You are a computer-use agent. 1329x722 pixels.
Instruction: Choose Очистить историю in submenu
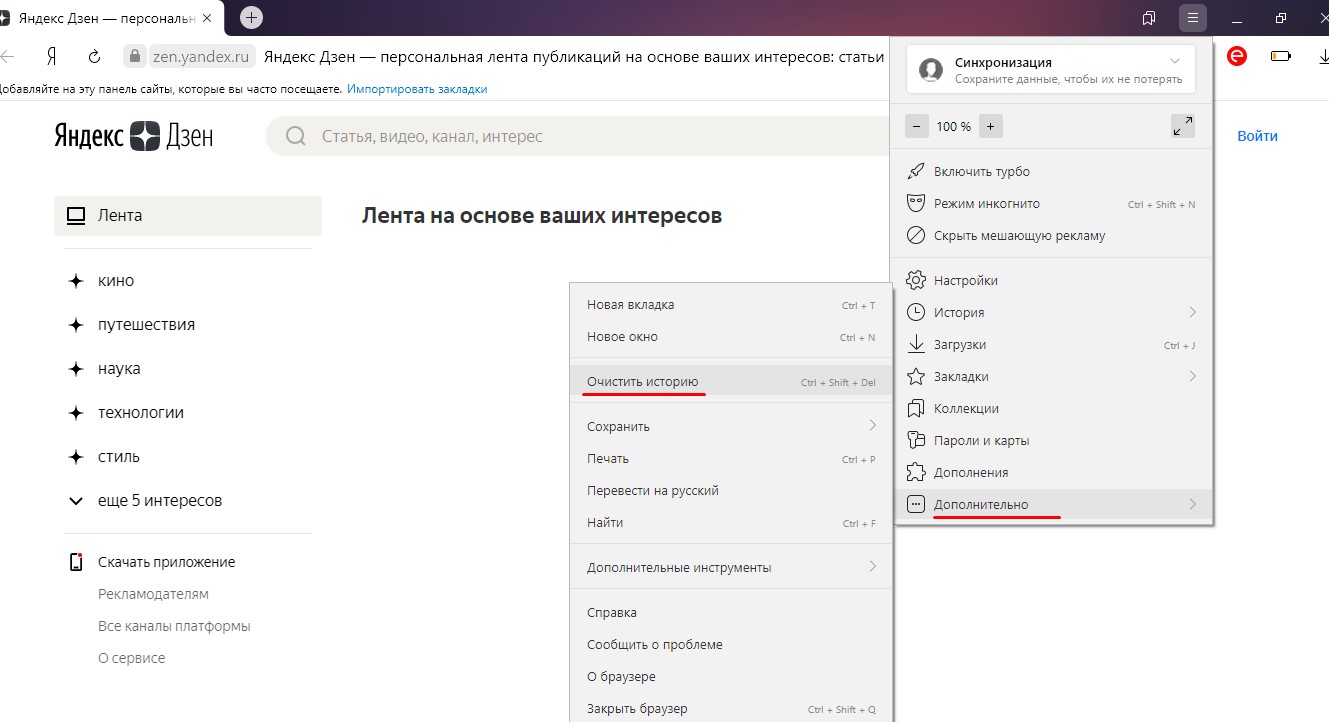730,382
